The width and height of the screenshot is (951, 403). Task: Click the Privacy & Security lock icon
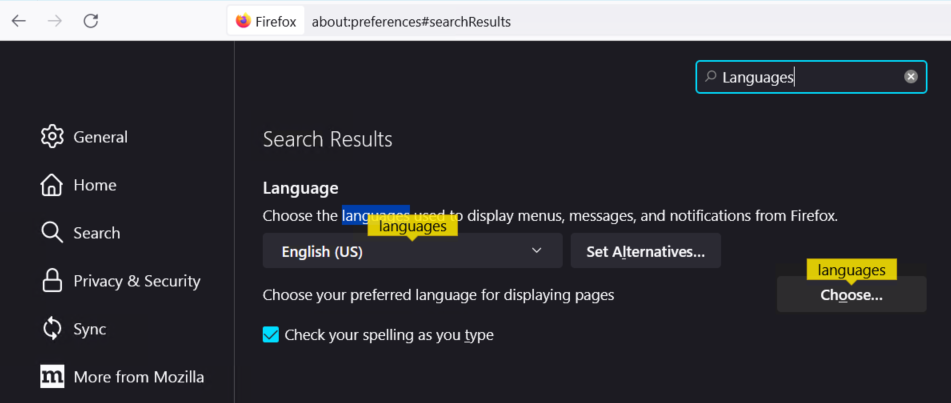click(x=52, y=281)
